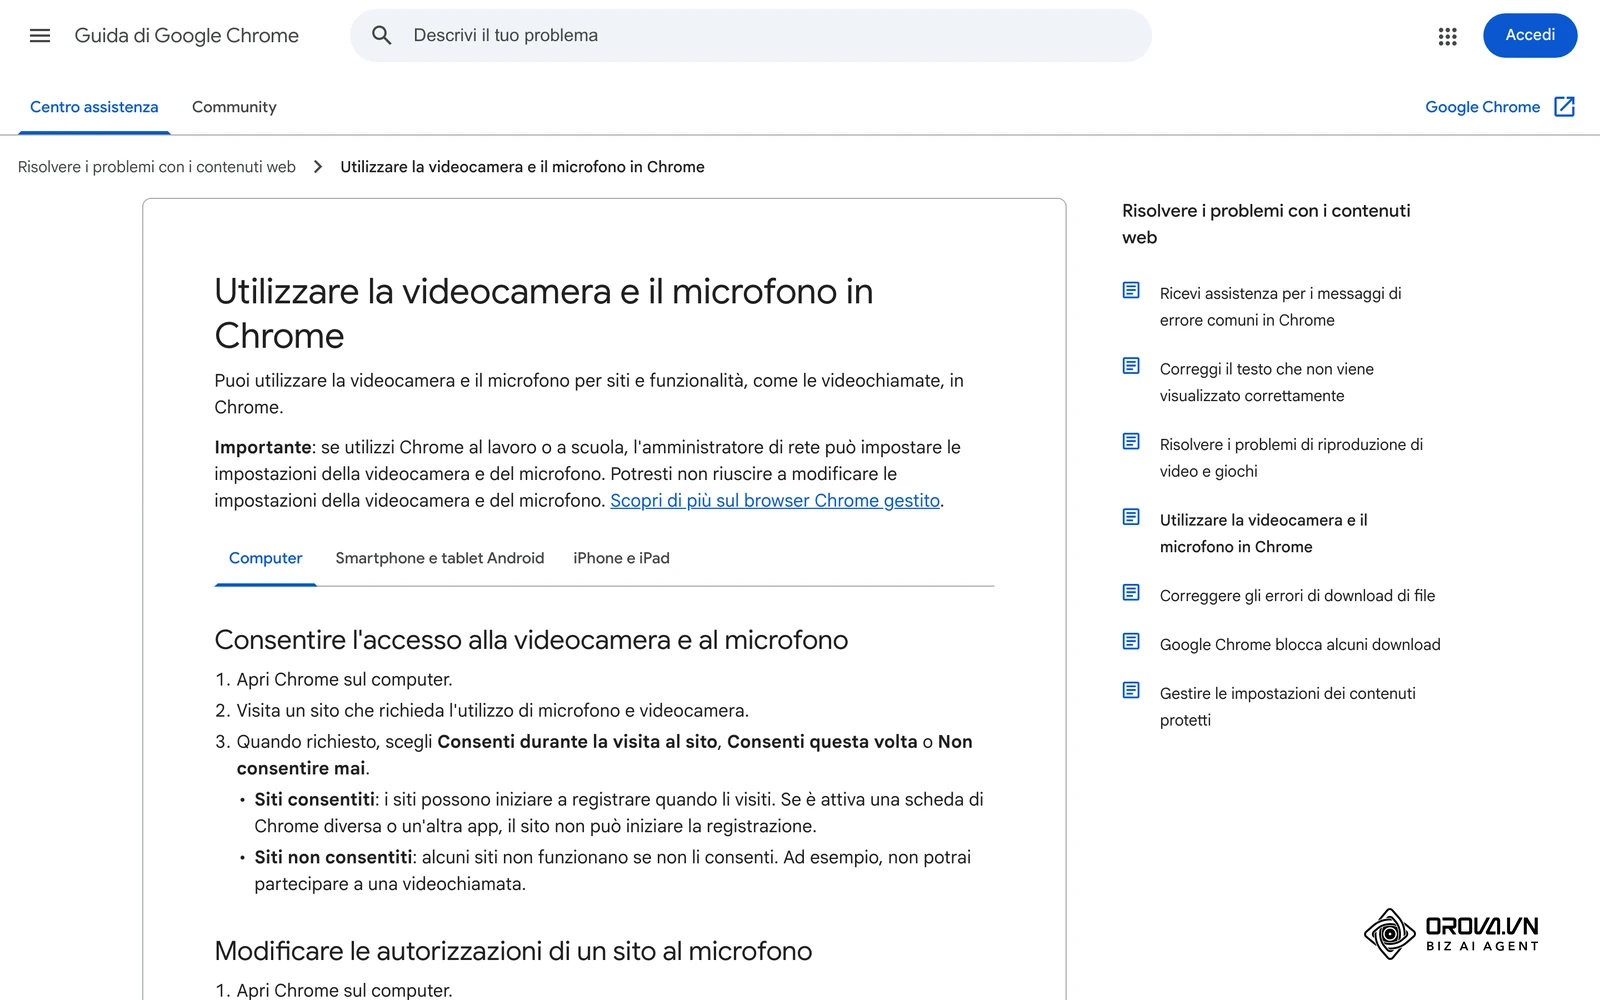Open the Google Chrome product link
The height and width of the screenshot is (1000, 1600).
point(1482,107)
